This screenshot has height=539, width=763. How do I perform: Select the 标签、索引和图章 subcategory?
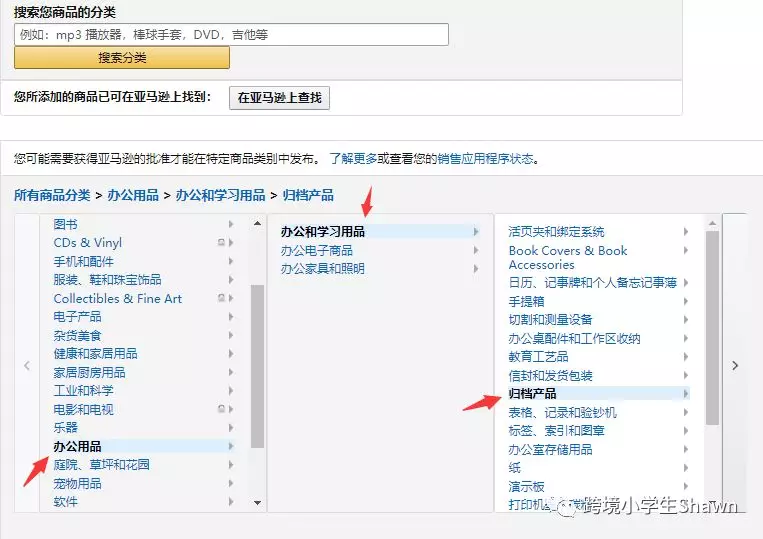coord(556,431)
